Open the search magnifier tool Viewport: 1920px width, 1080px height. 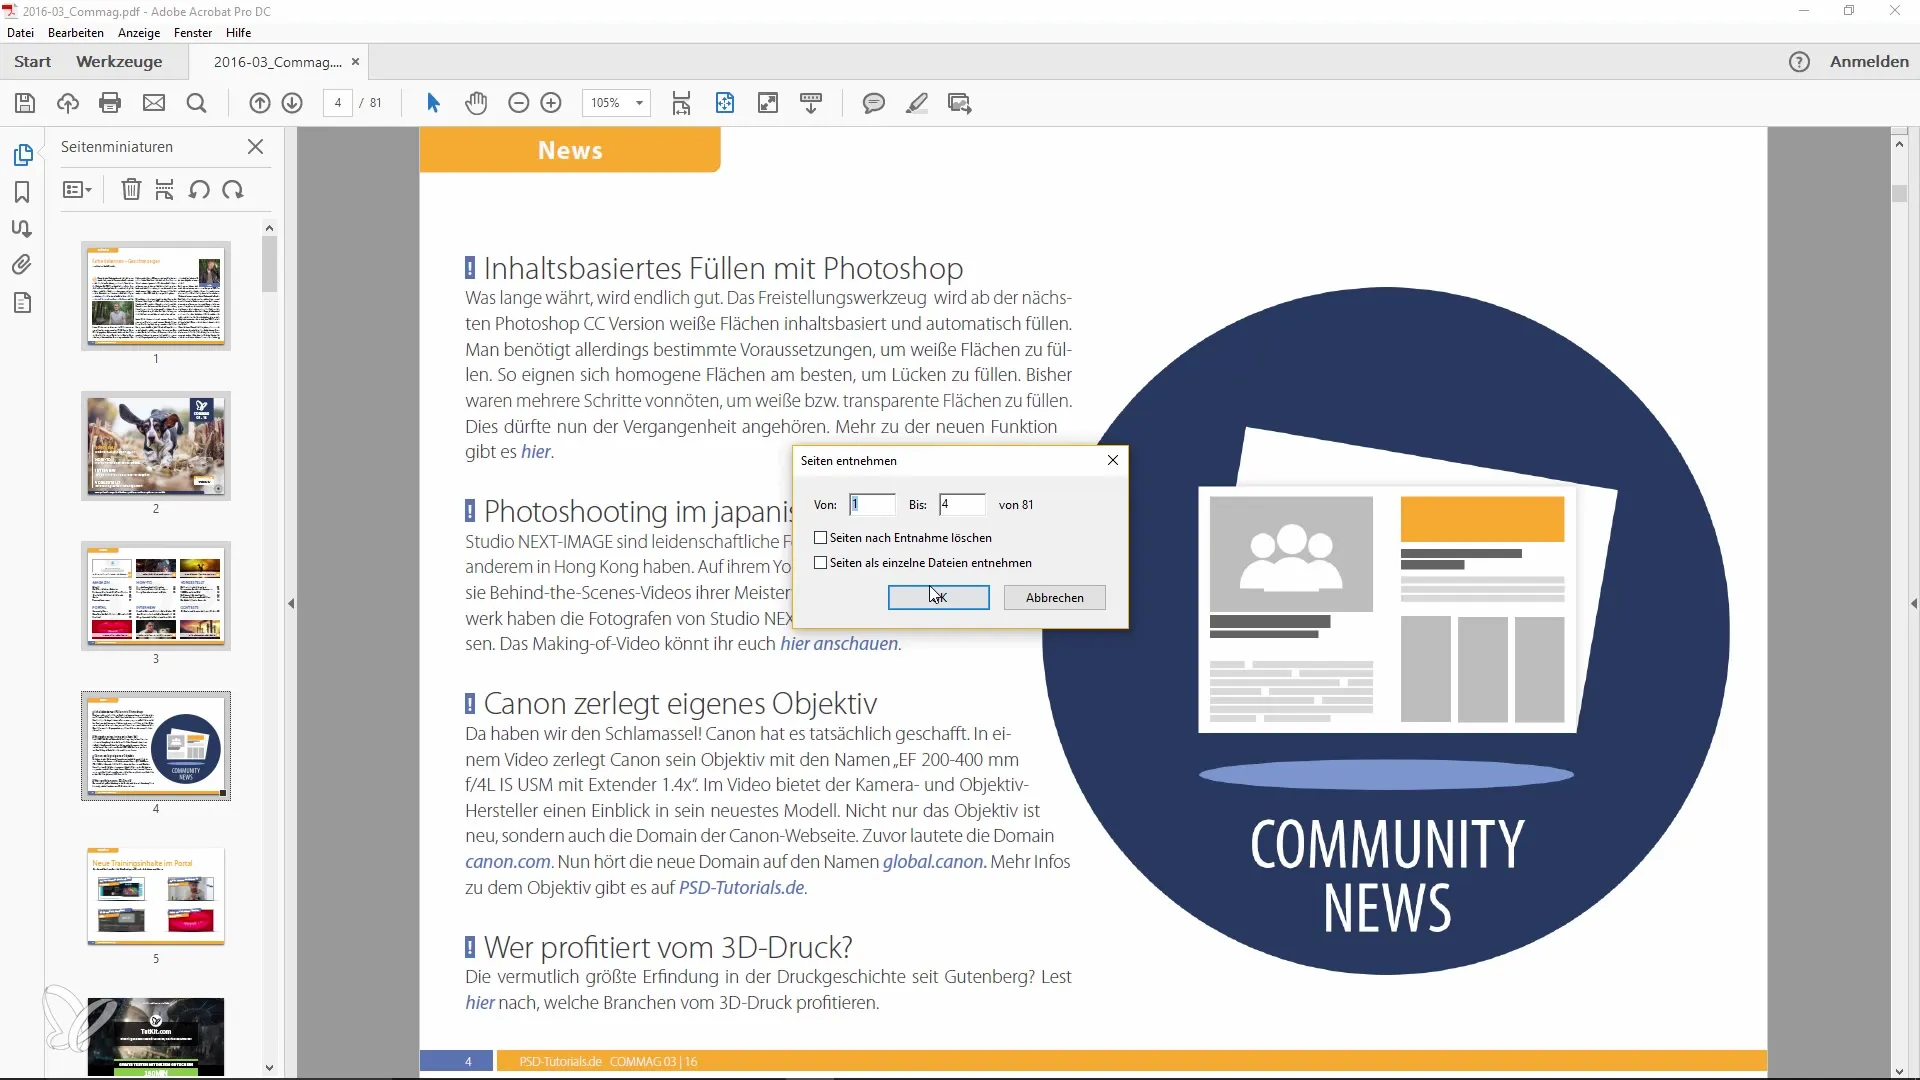coord(197,103)
